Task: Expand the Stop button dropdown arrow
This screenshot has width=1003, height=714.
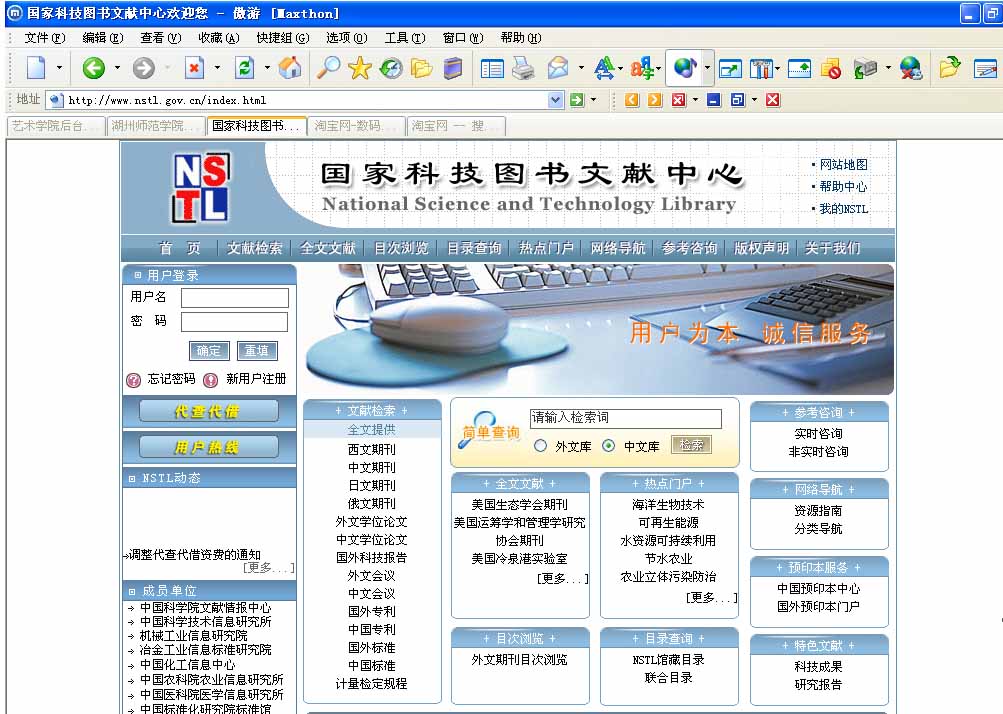Action: (x=217, y=68)
